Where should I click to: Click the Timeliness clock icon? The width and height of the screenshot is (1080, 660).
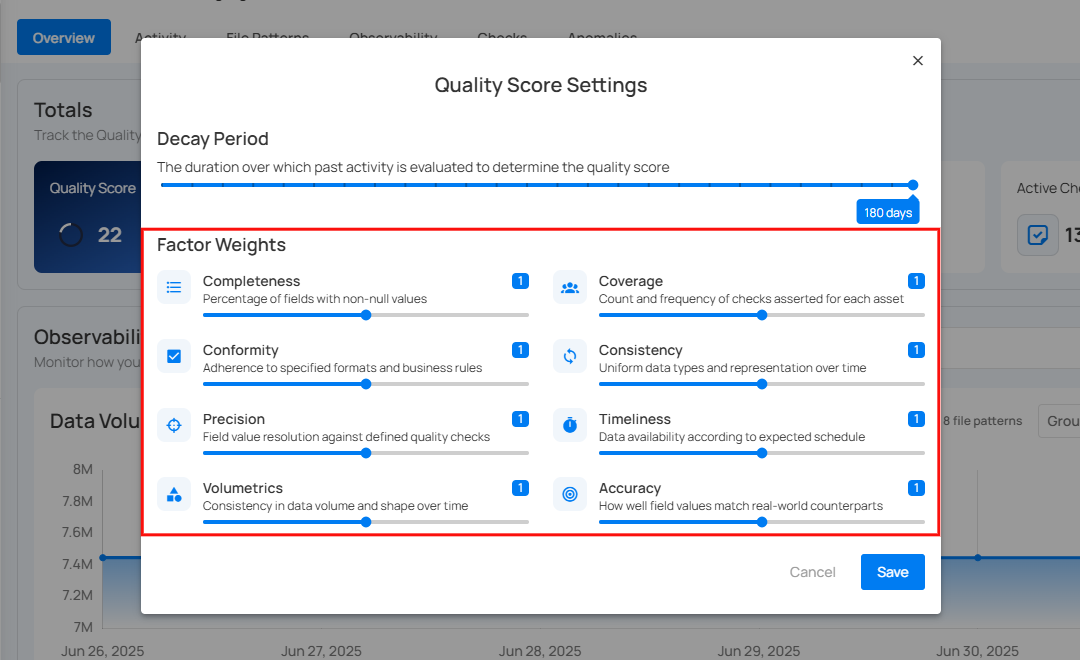coord(570,425)
